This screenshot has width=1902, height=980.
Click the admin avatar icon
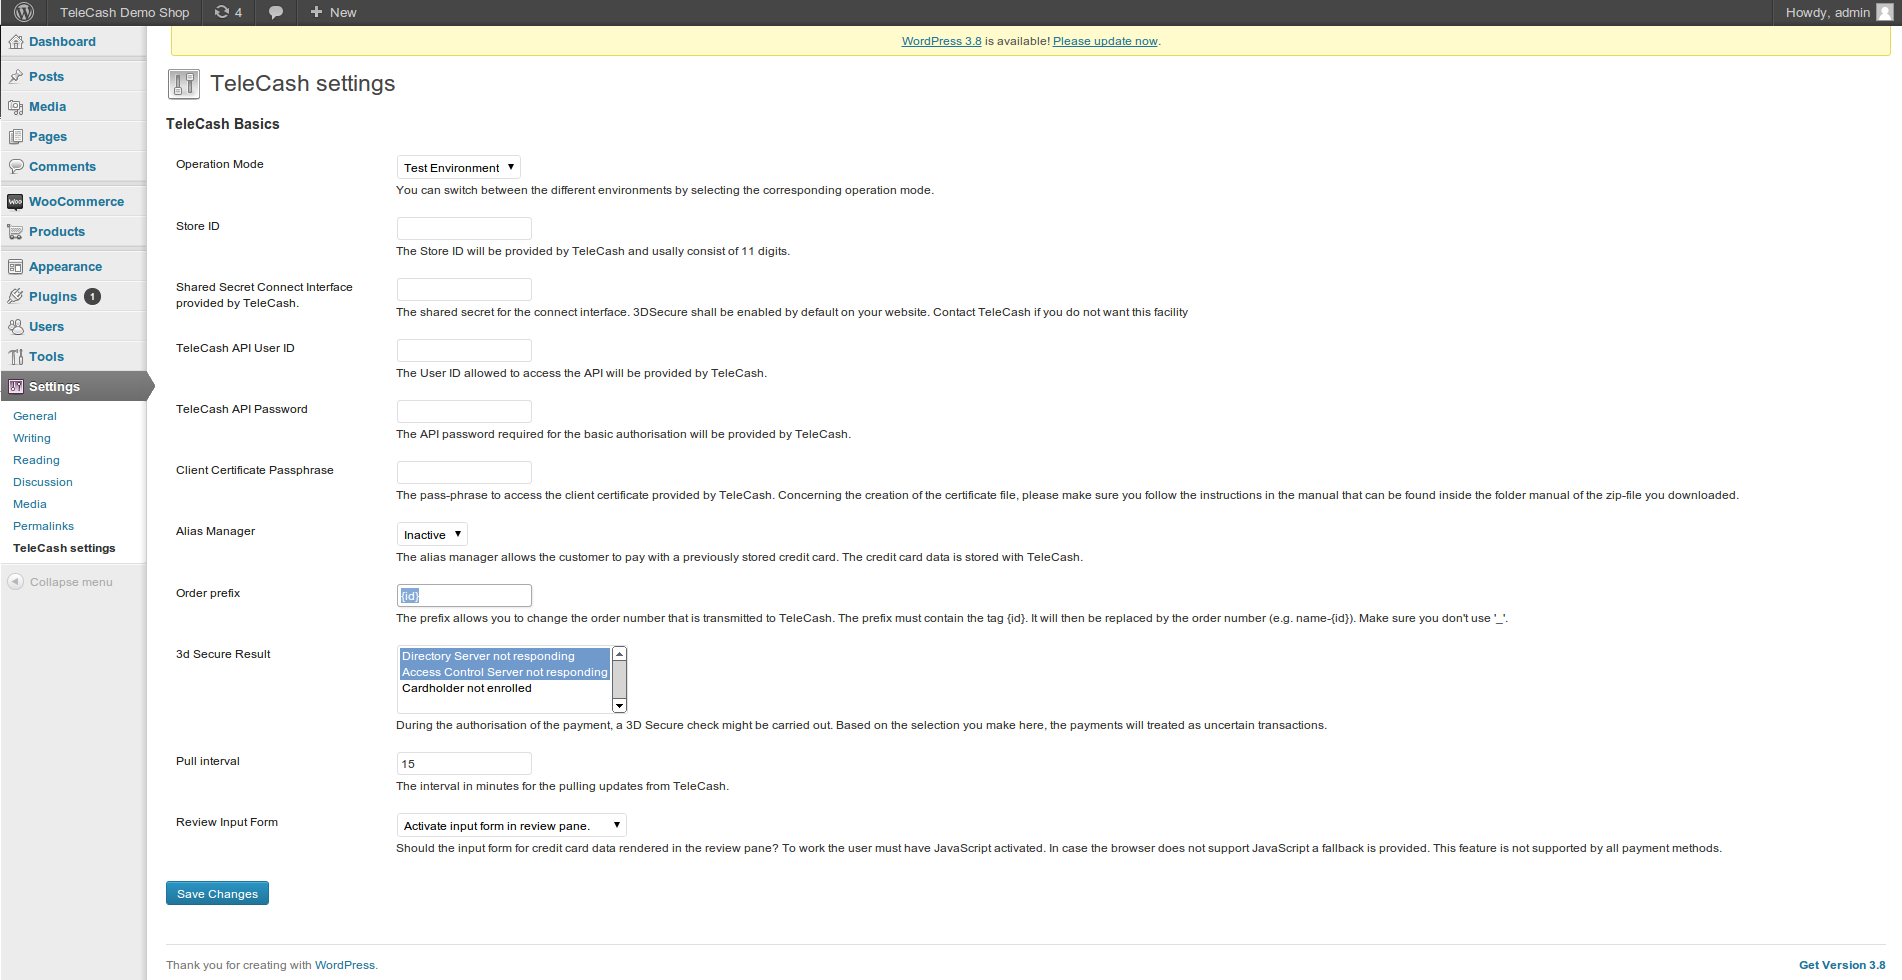pos(1884,12)
